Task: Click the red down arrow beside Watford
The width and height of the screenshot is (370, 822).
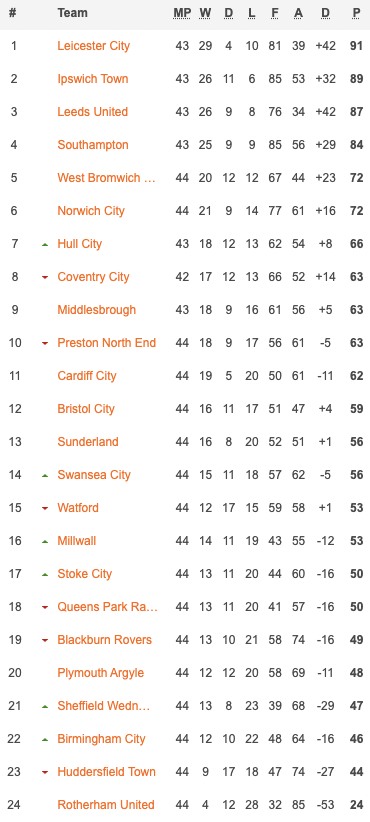Action: click(45, 509)
